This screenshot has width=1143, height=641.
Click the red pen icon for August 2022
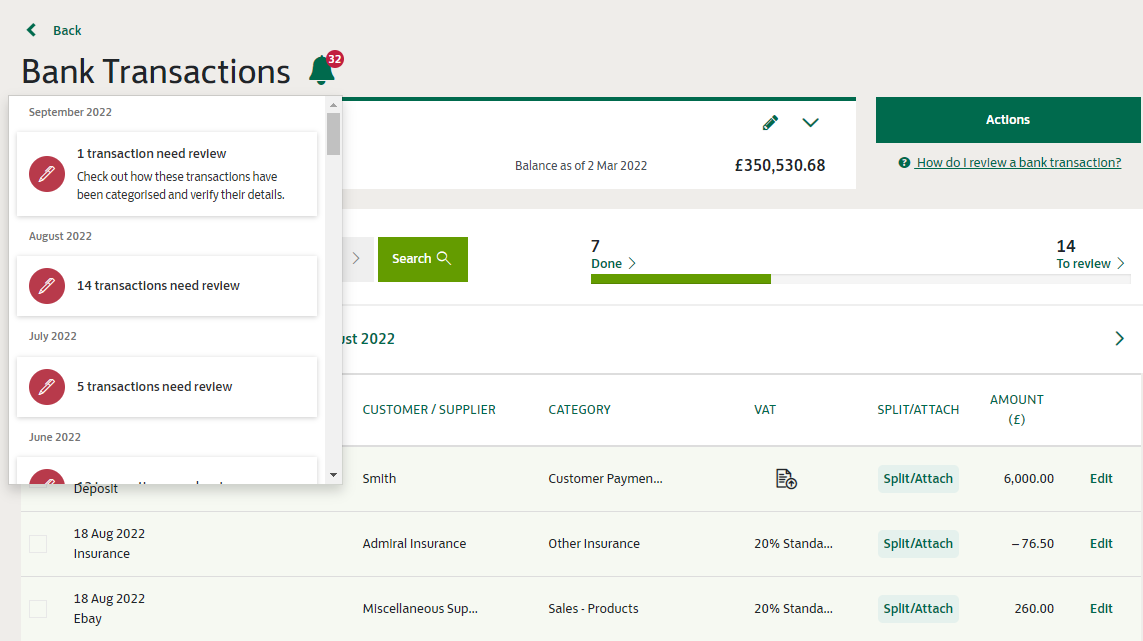[46, 286]
